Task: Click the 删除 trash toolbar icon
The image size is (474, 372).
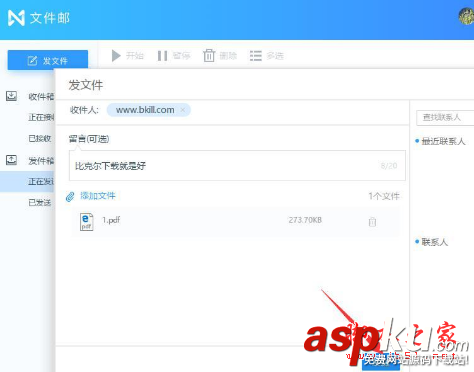Action: [209, 56]
